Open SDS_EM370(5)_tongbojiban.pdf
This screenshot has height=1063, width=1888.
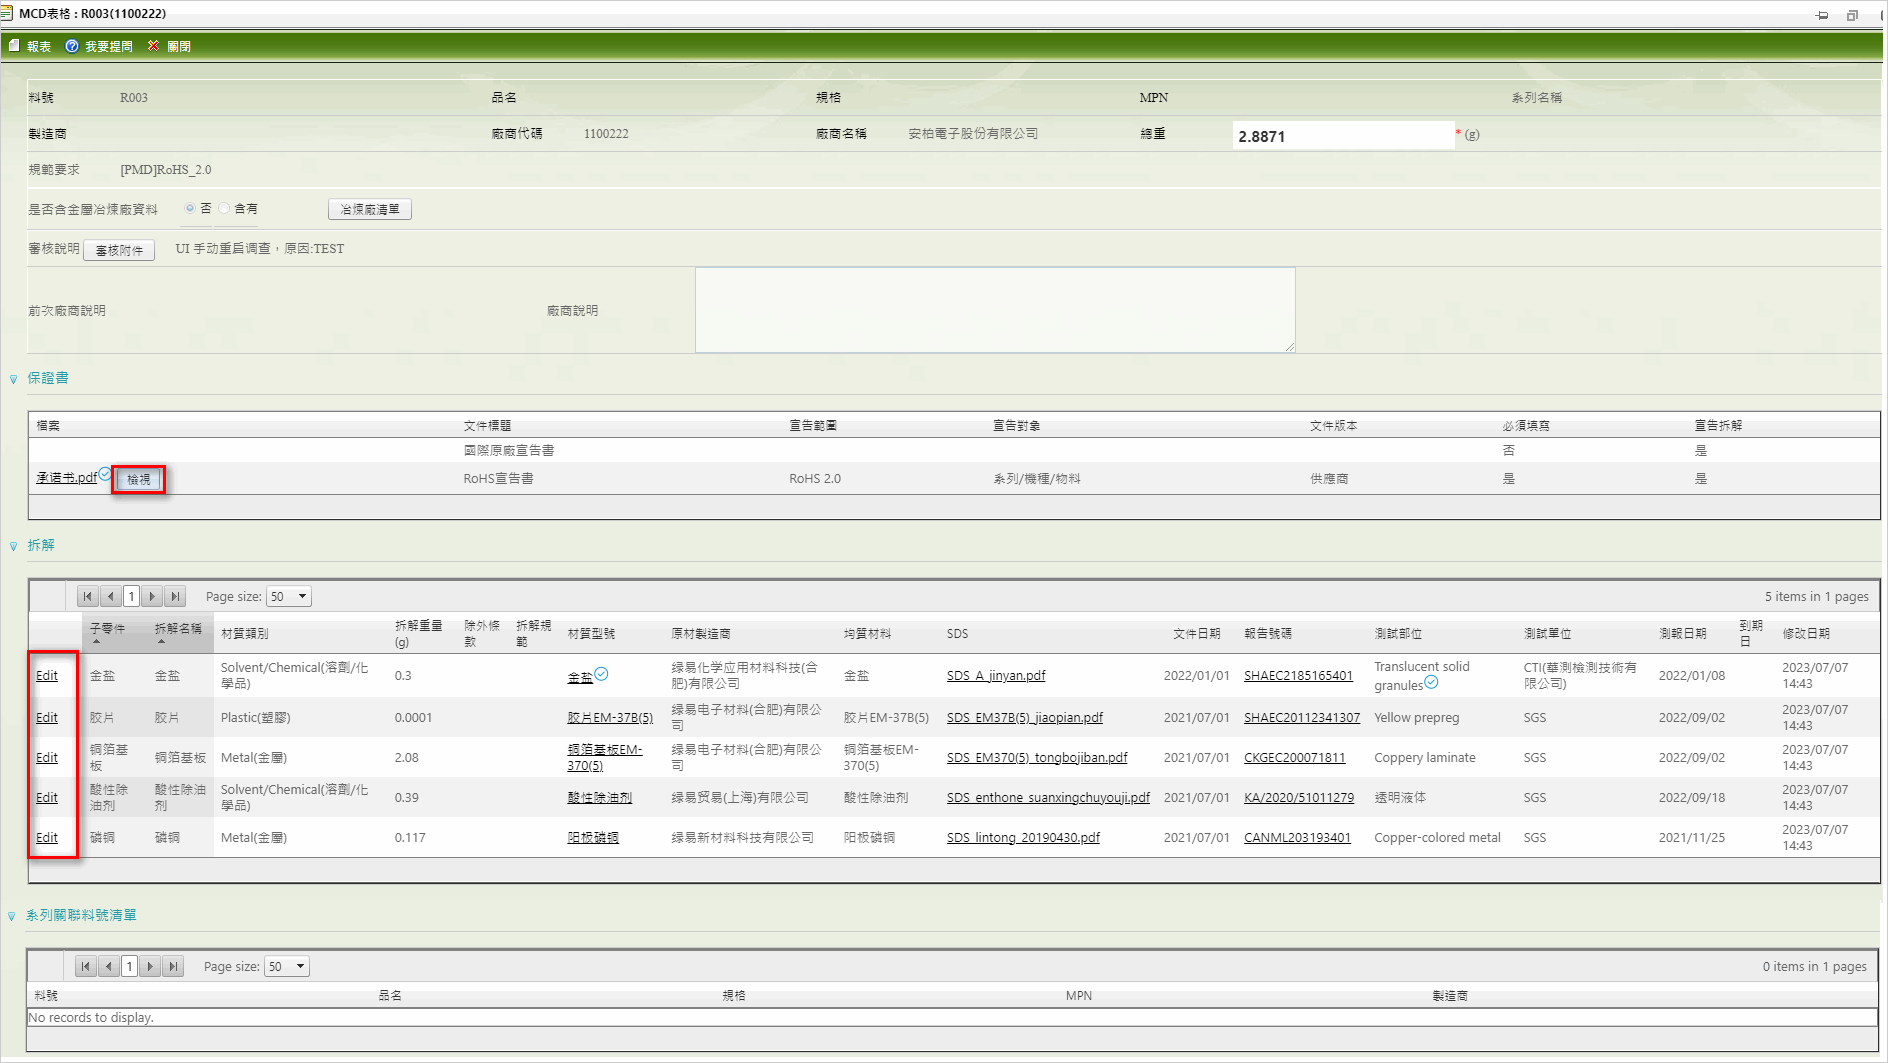tap(1037, 758)
